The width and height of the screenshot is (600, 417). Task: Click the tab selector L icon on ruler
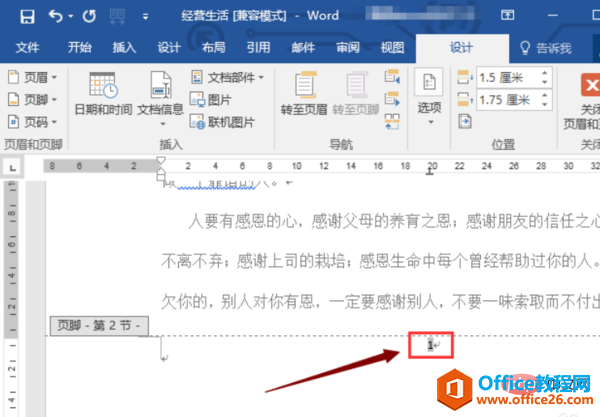[x=12, y=168]
